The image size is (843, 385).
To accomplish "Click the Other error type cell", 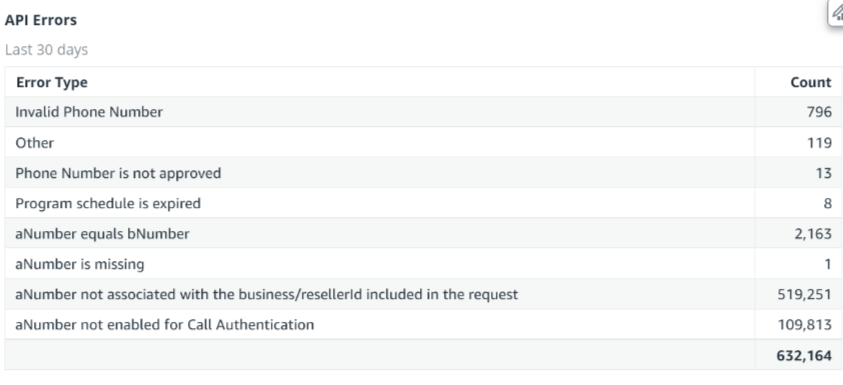I will pos(34,142).
